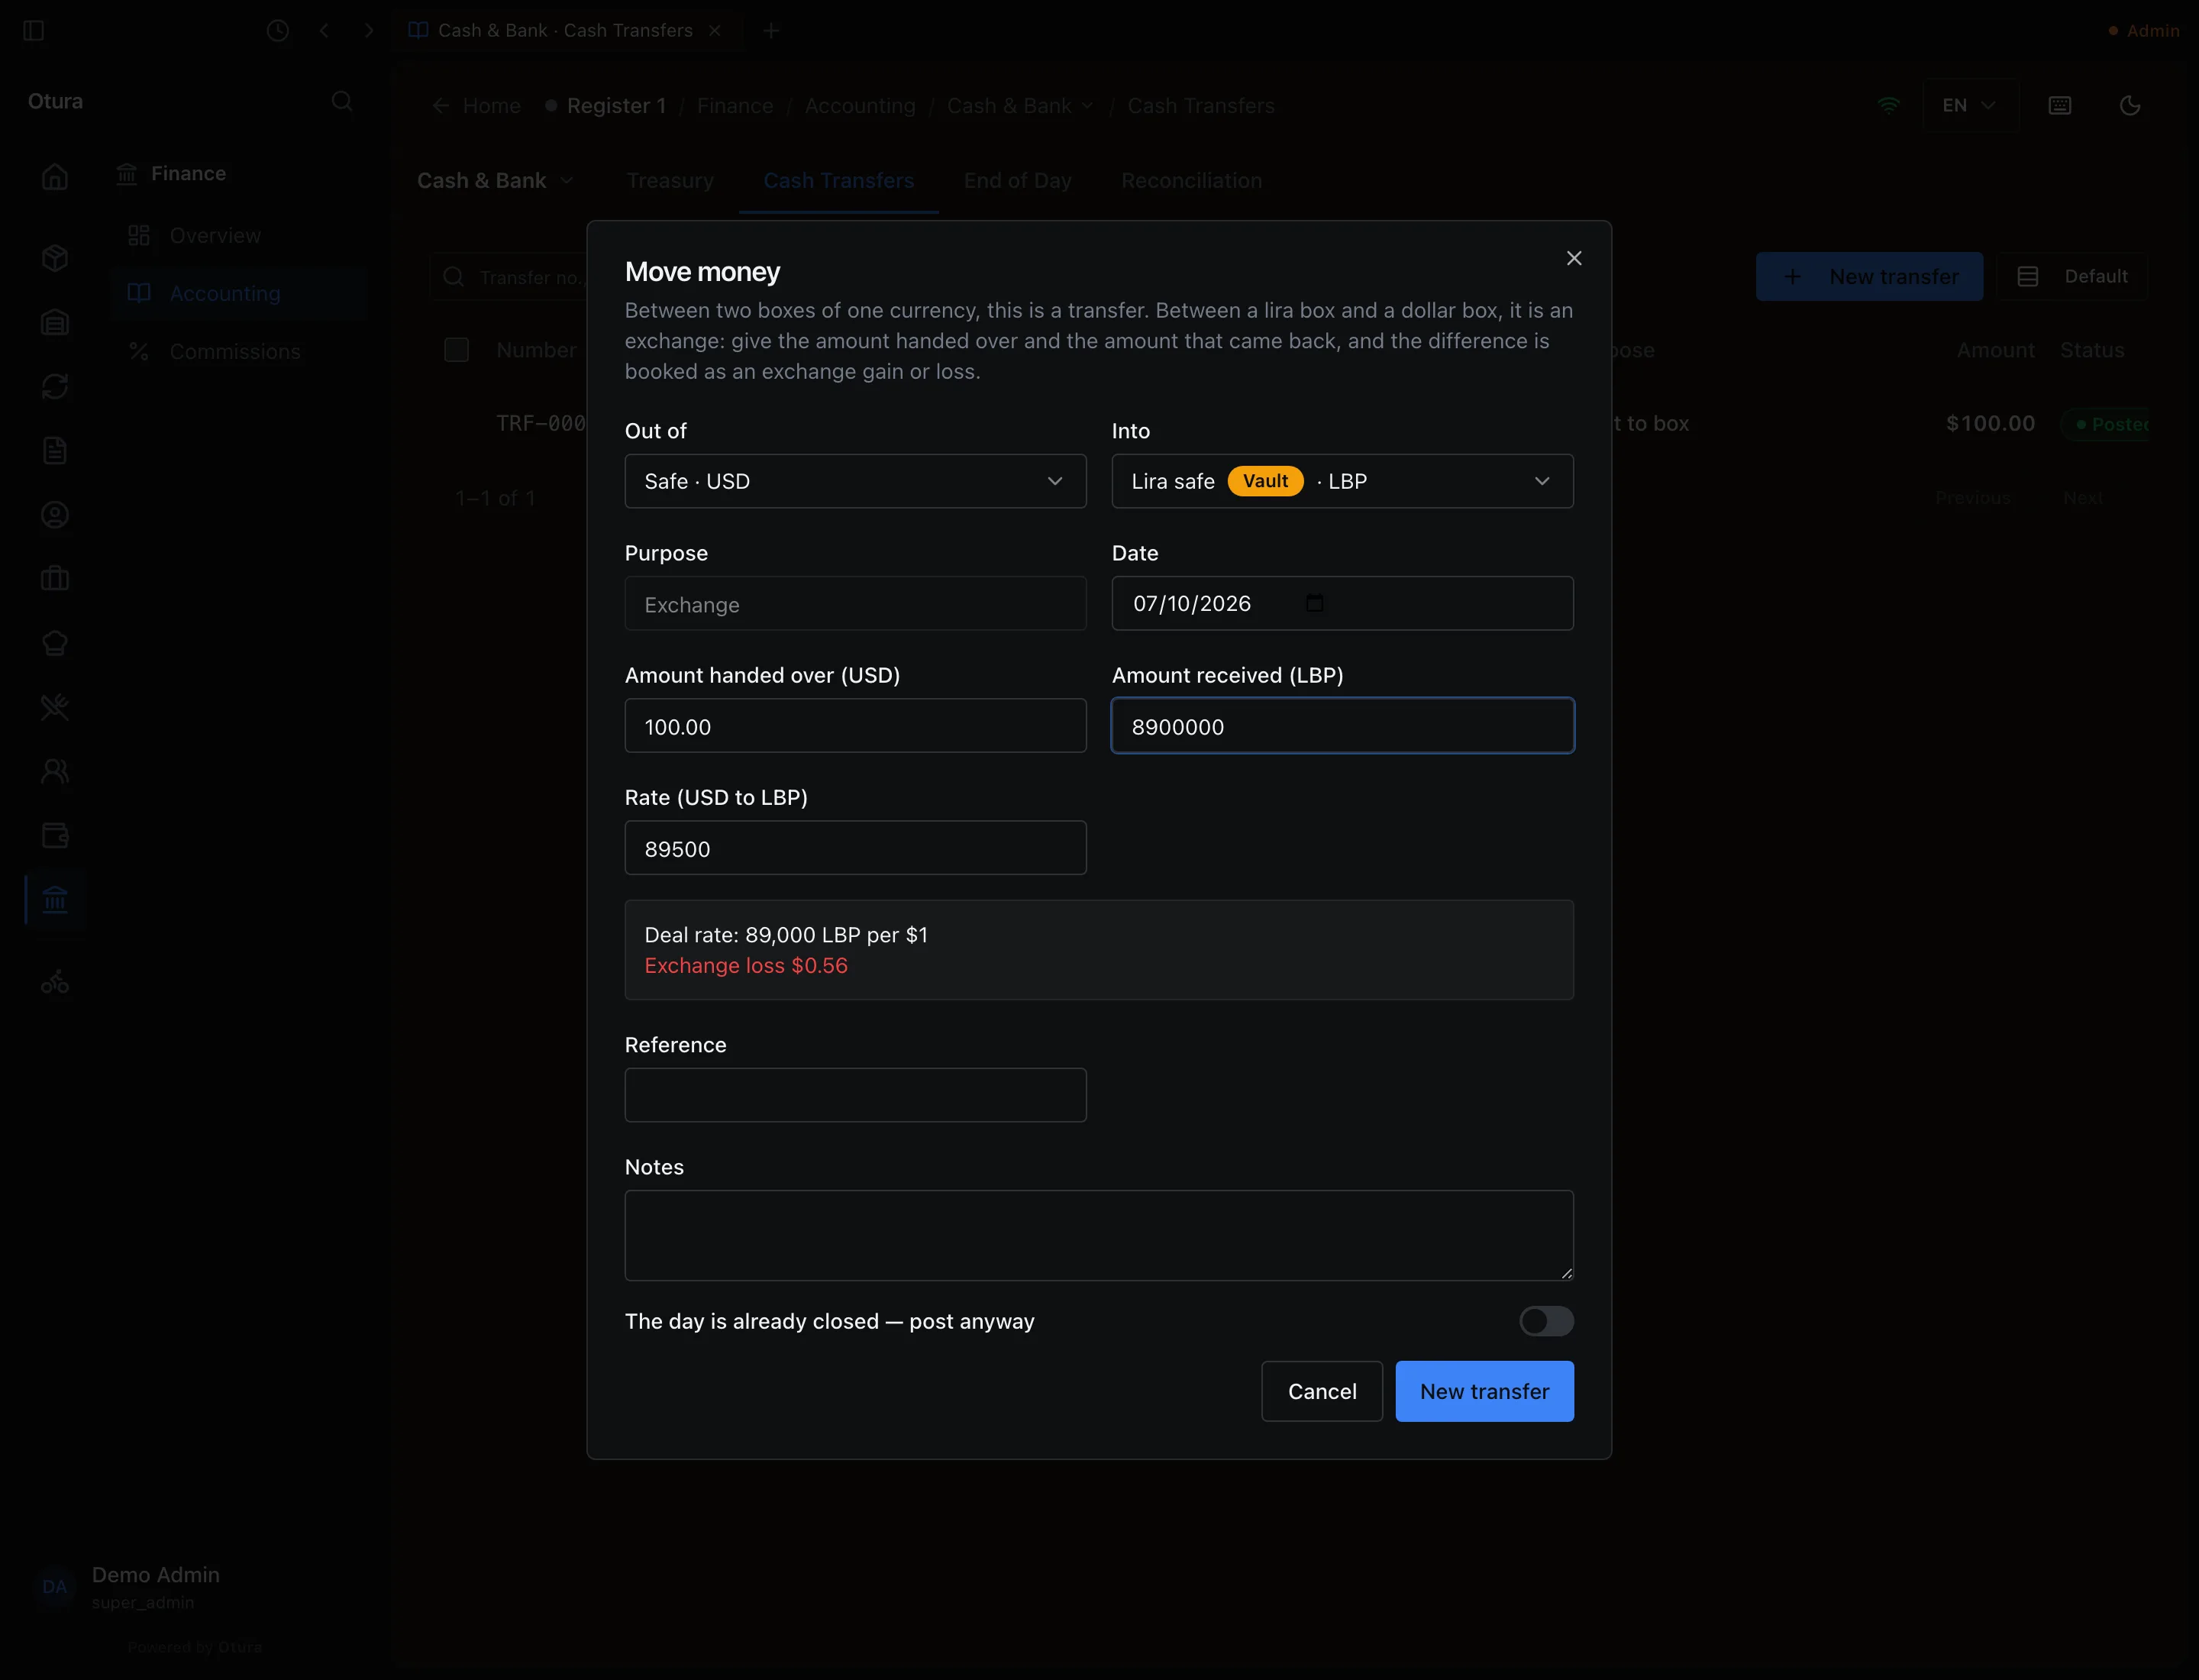Submit with the blue dialog New transfer button
Image resolution: width=2199 pixels, height=1680 pixels.
(1484, 1391)
